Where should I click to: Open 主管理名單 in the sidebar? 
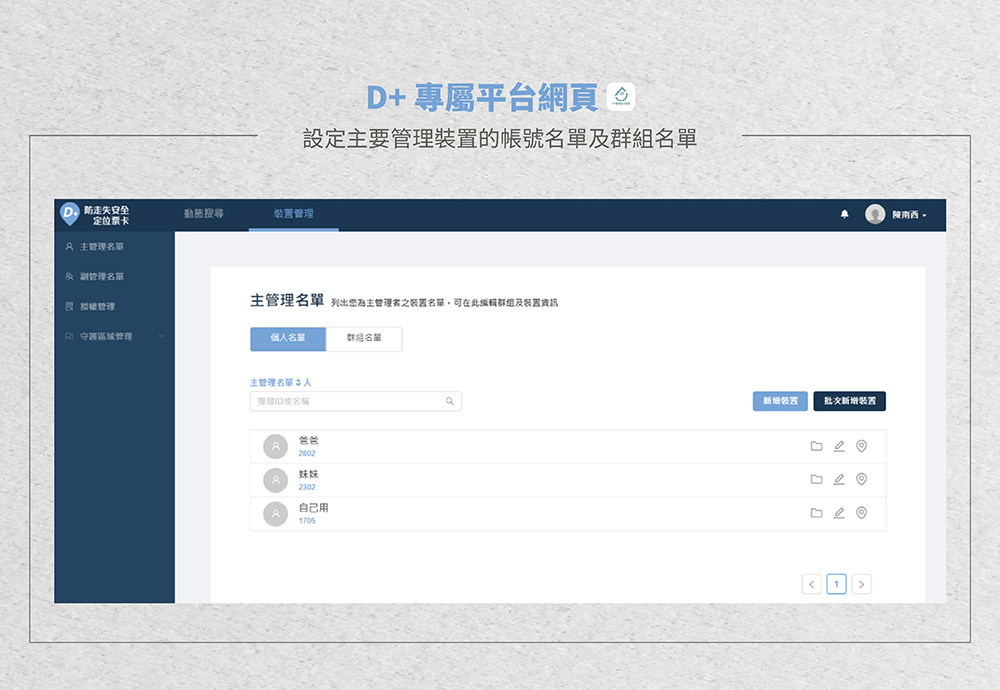[x=102, y=247]
